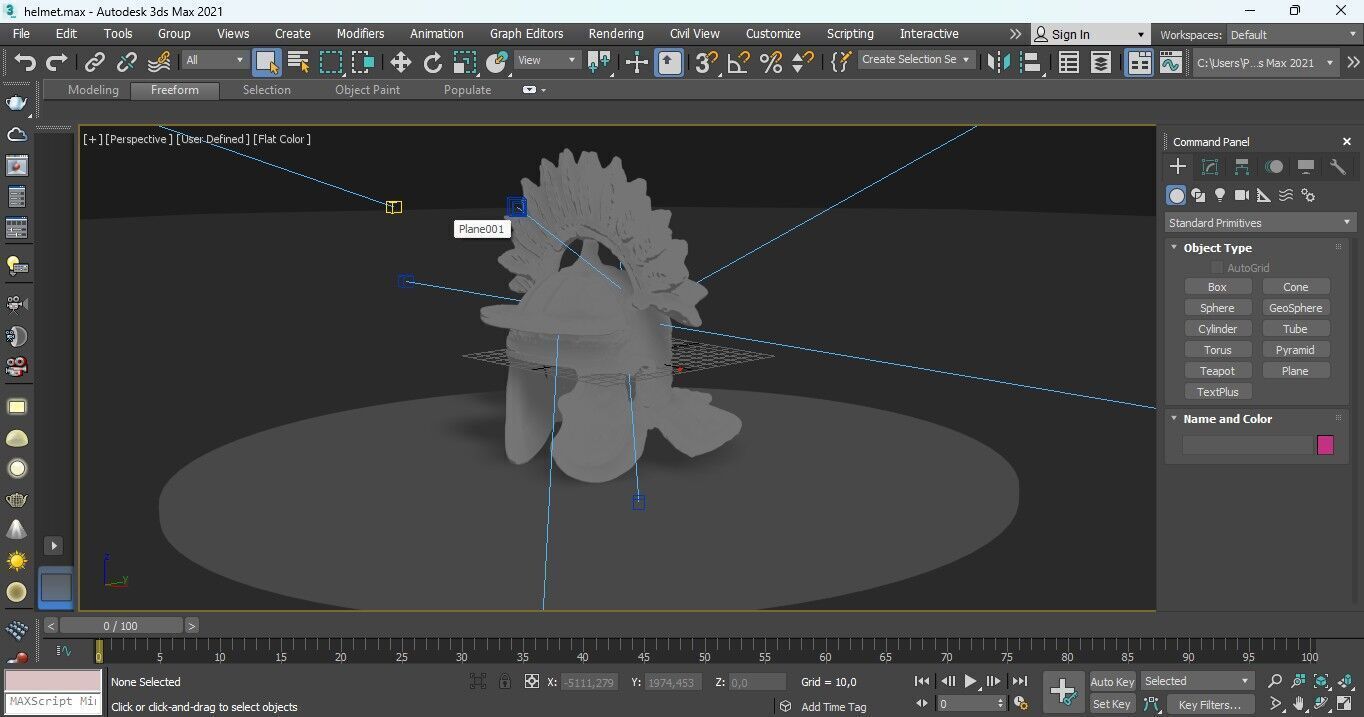Choose the Rectangular Selection Region tool

click(x=330, y=63)
